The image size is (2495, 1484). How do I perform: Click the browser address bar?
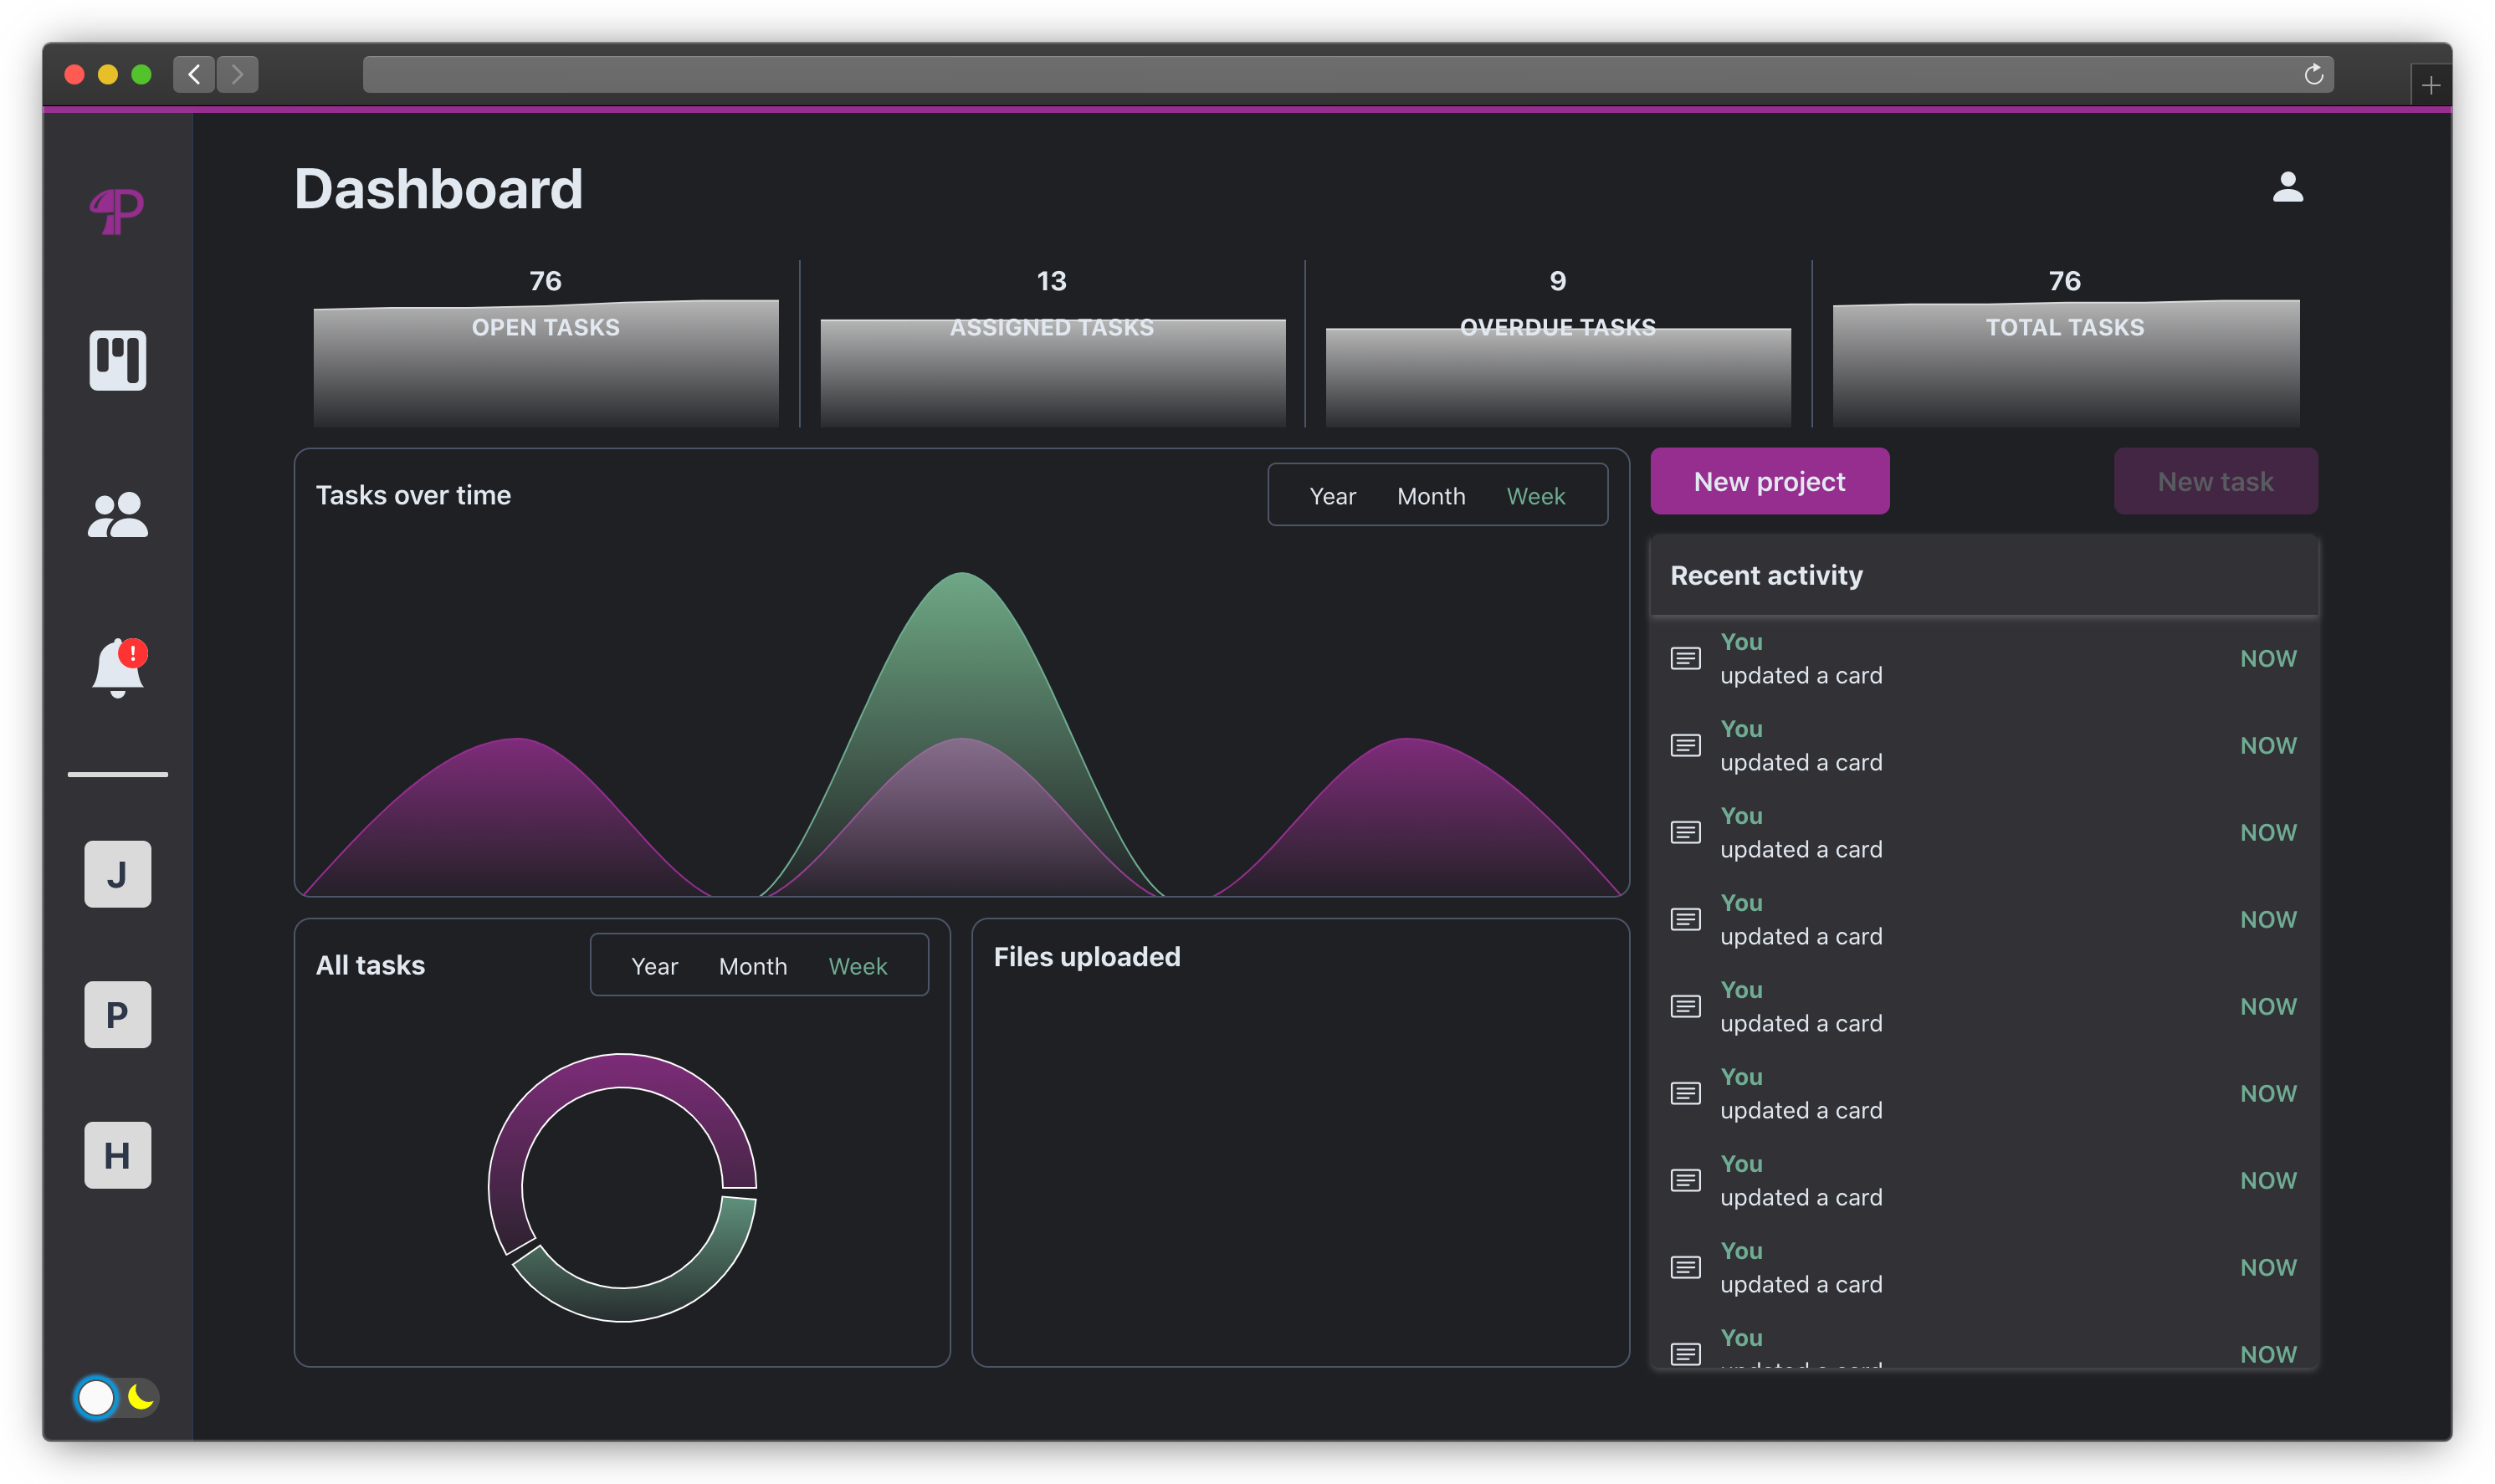pos(1300,74)
